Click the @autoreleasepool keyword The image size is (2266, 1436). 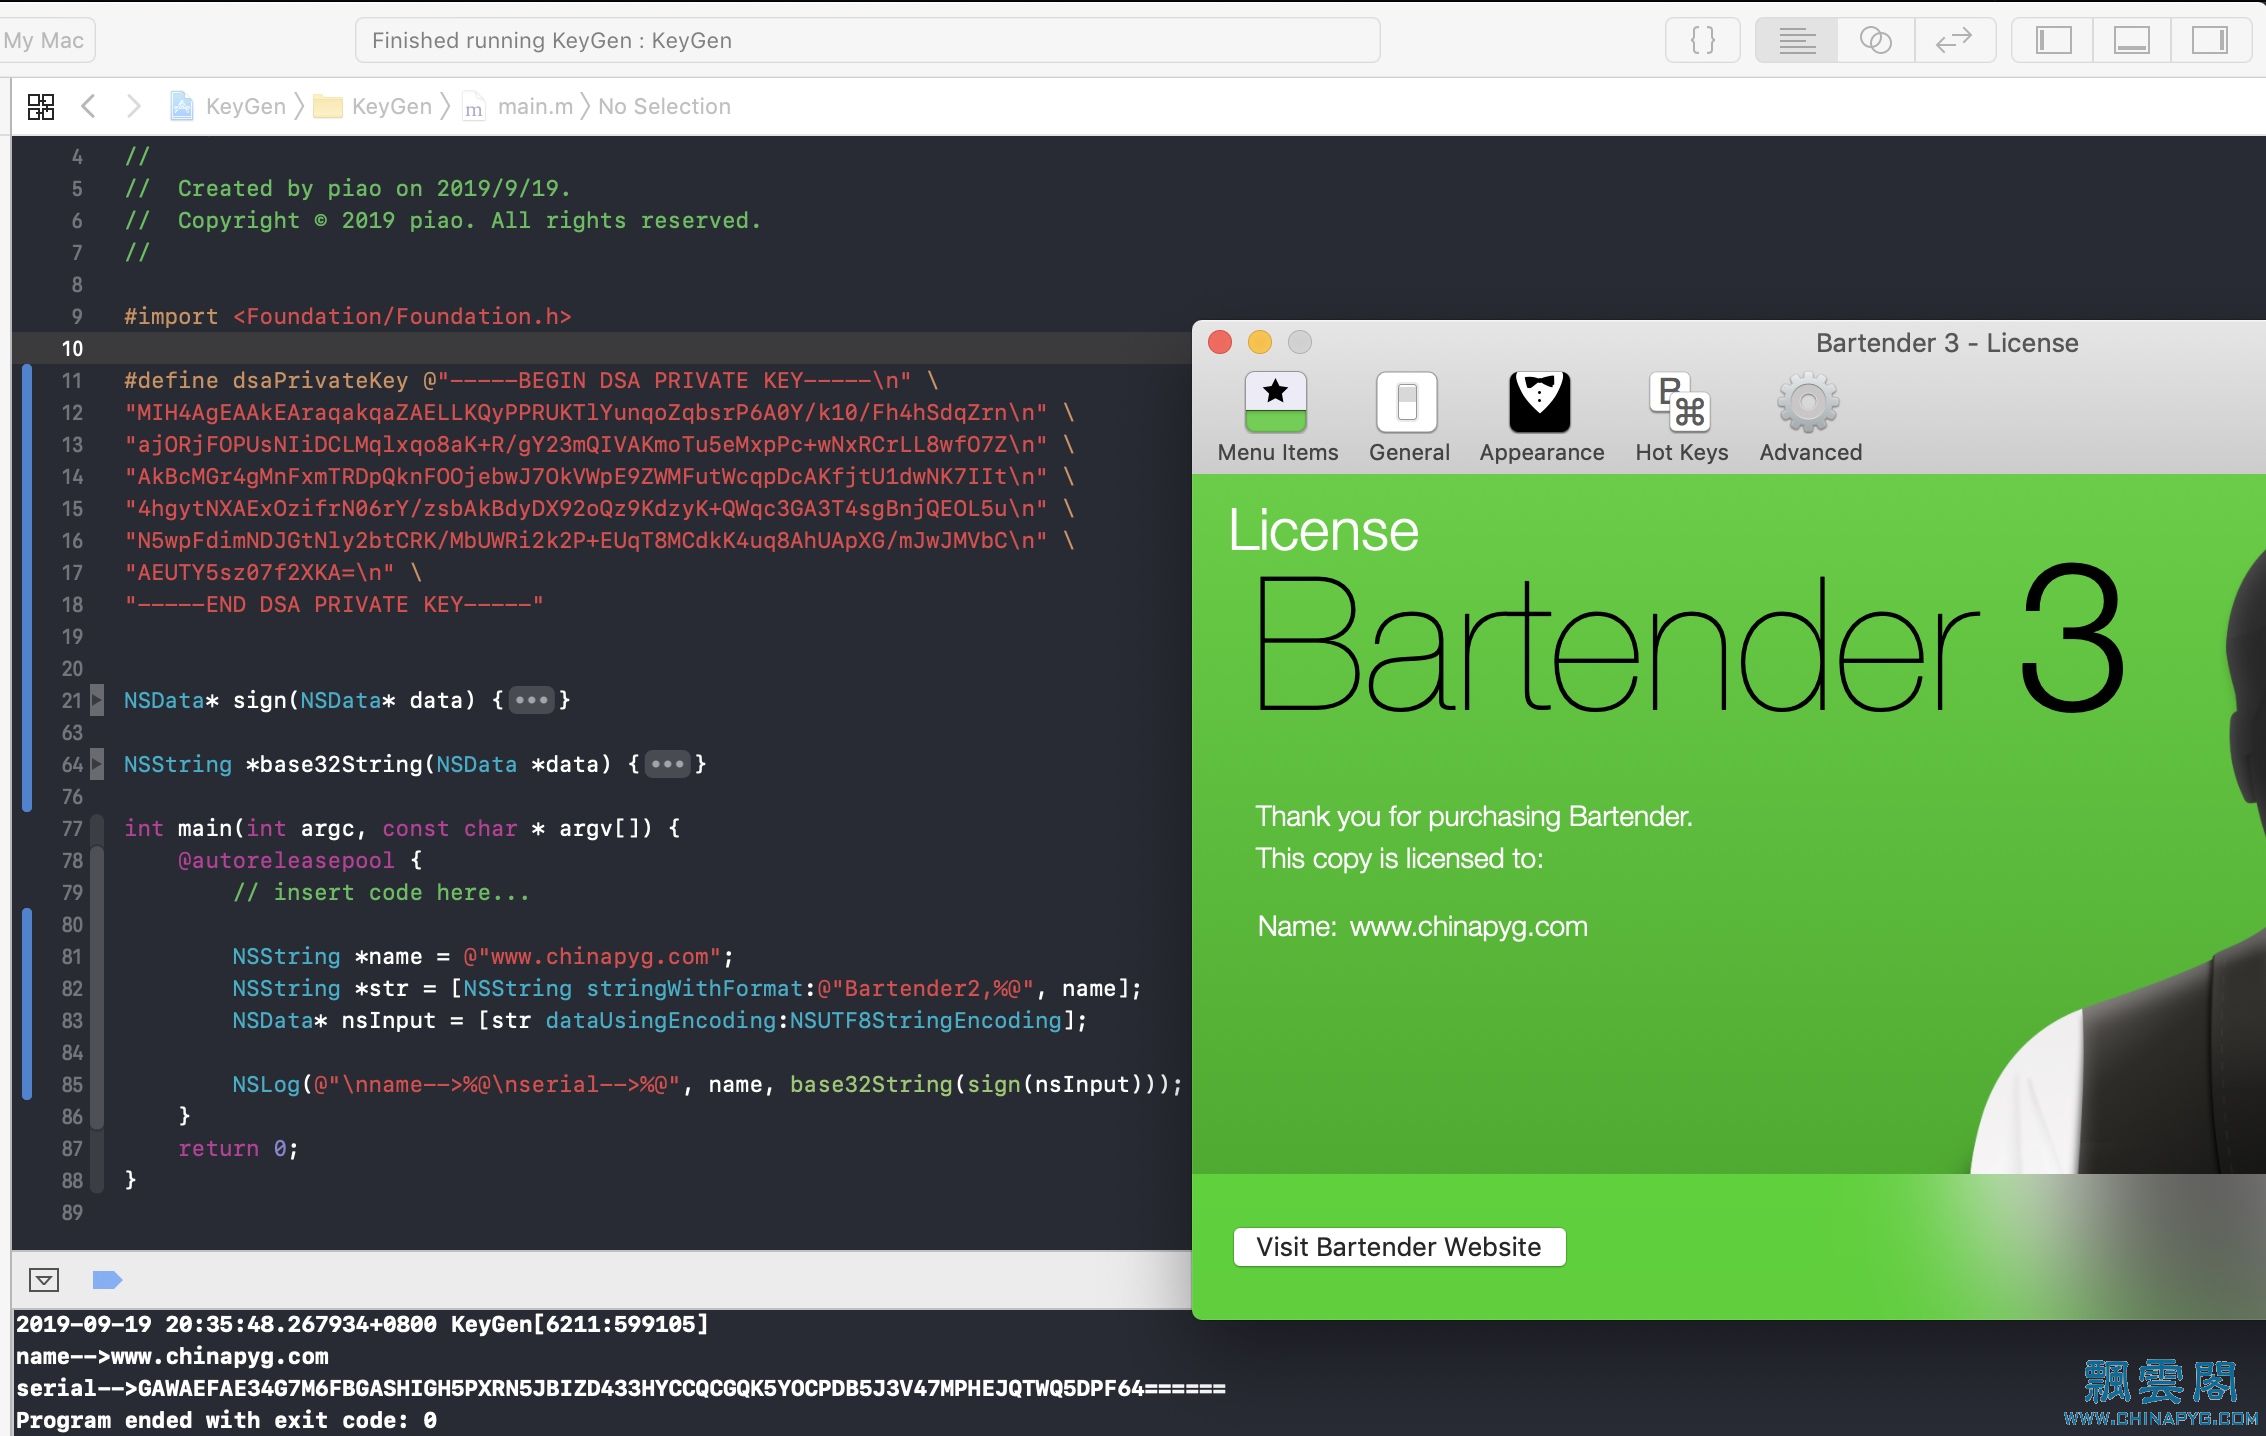click(x=286, y=860)
